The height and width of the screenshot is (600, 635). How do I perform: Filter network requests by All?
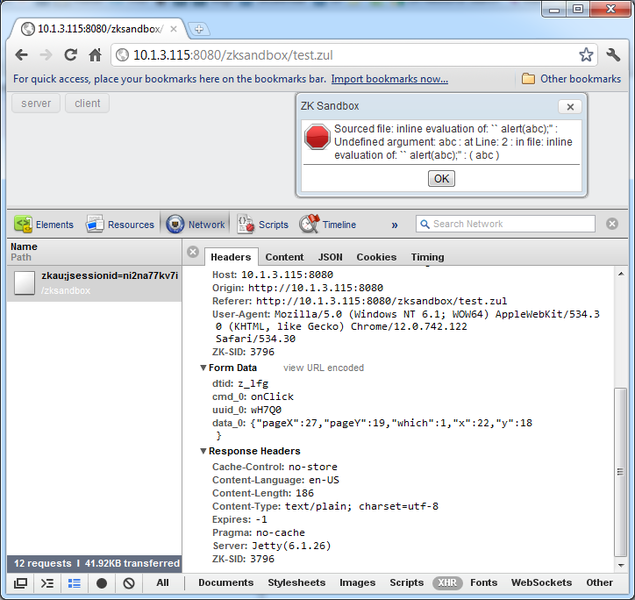coord(162,583)
